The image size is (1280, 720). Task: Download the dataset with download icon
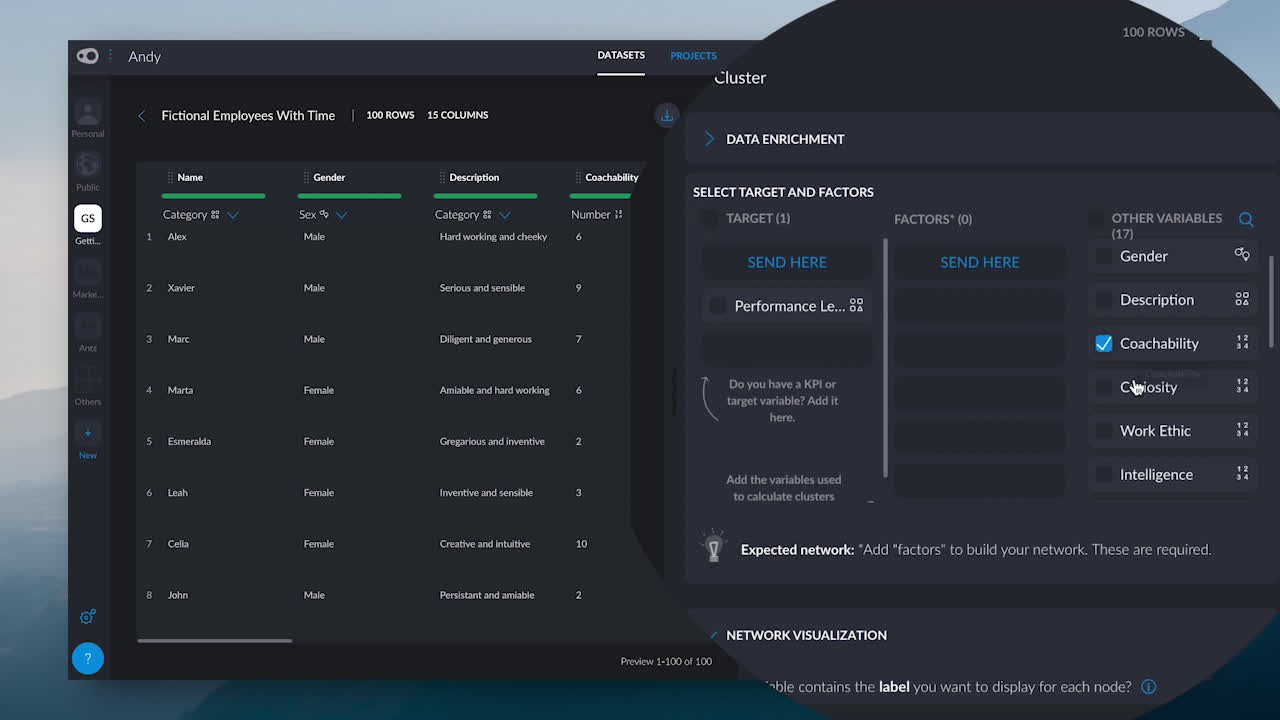667,116
